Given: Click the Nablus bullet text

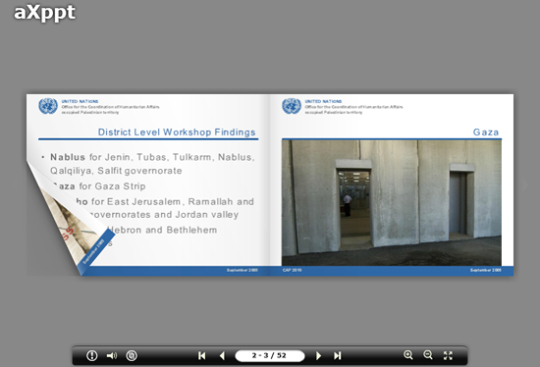Looking at the screenshot, I should coord(152,164).
